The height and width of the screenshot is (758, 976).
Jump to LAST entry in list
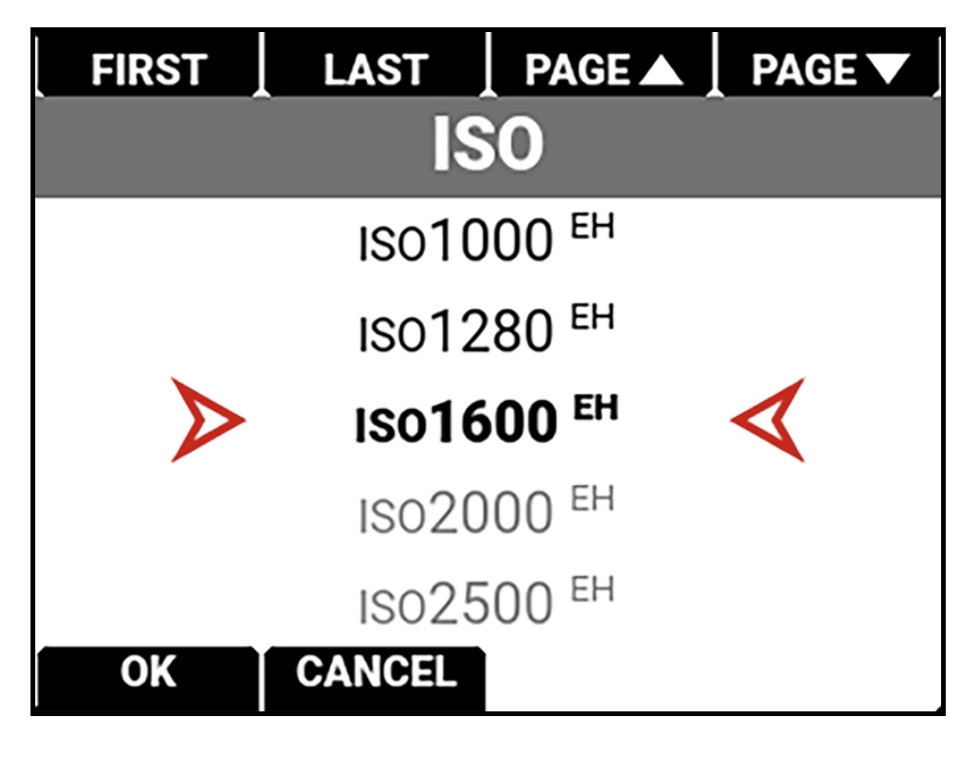375,67
